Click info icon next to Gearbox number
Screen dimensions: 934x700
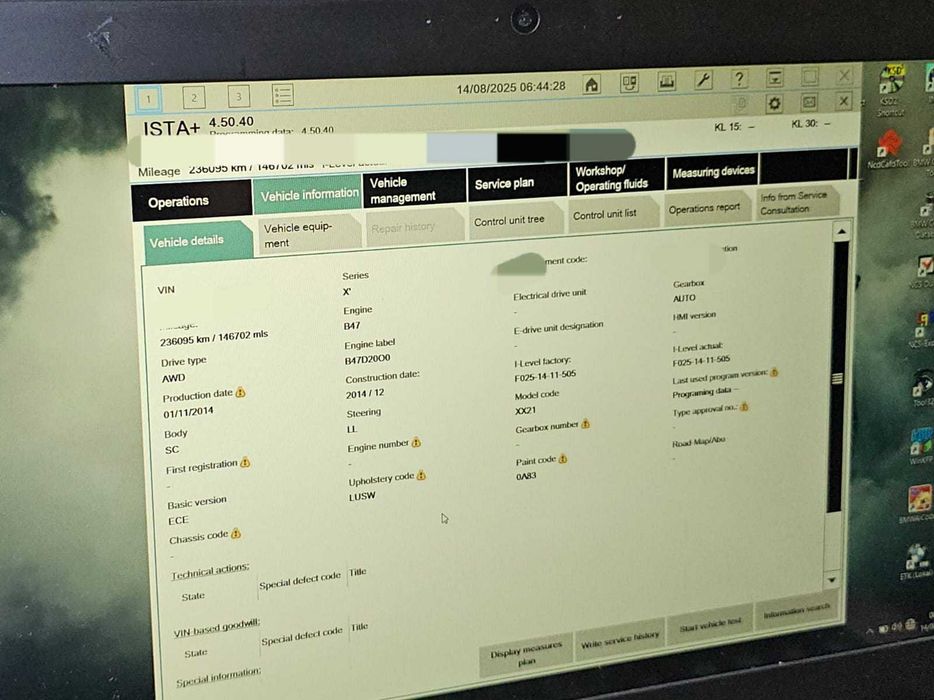586,424
